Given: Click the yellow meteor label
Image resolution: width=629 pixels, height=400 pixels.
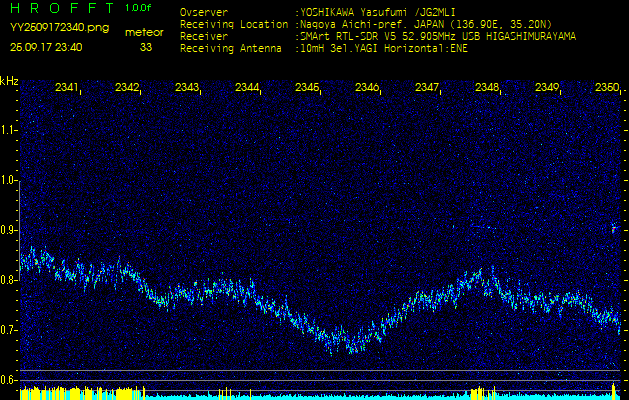Looking at the screenshot, I should (144, 32).
